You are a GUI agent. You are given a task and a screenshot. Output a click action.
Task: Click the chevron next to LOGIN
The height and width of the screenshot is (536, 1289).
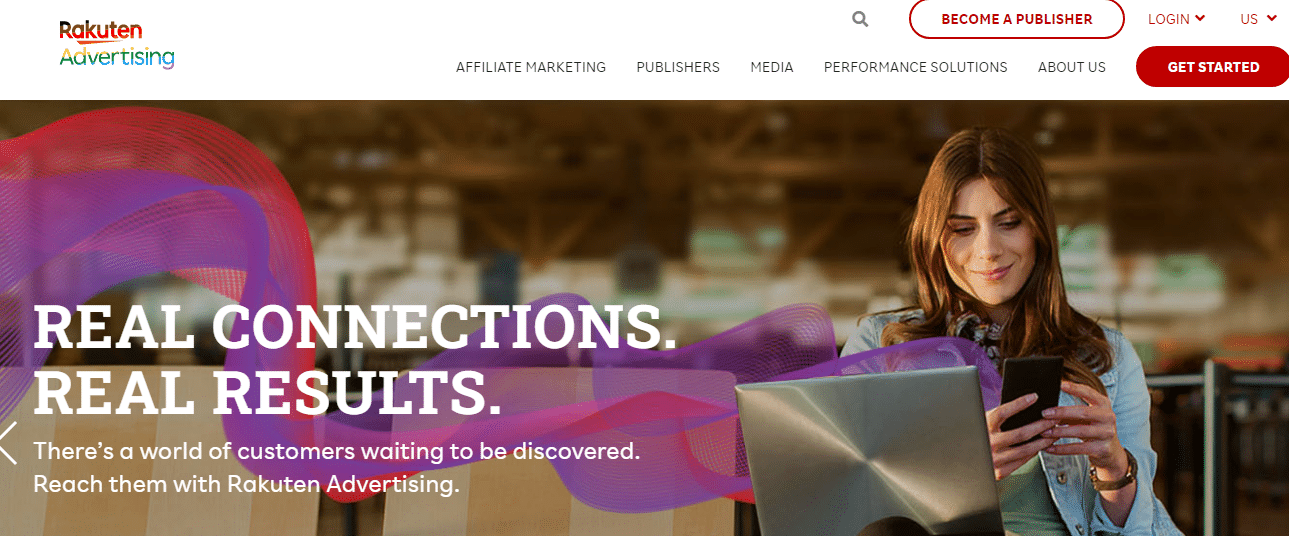click(x=1200, y=18)
